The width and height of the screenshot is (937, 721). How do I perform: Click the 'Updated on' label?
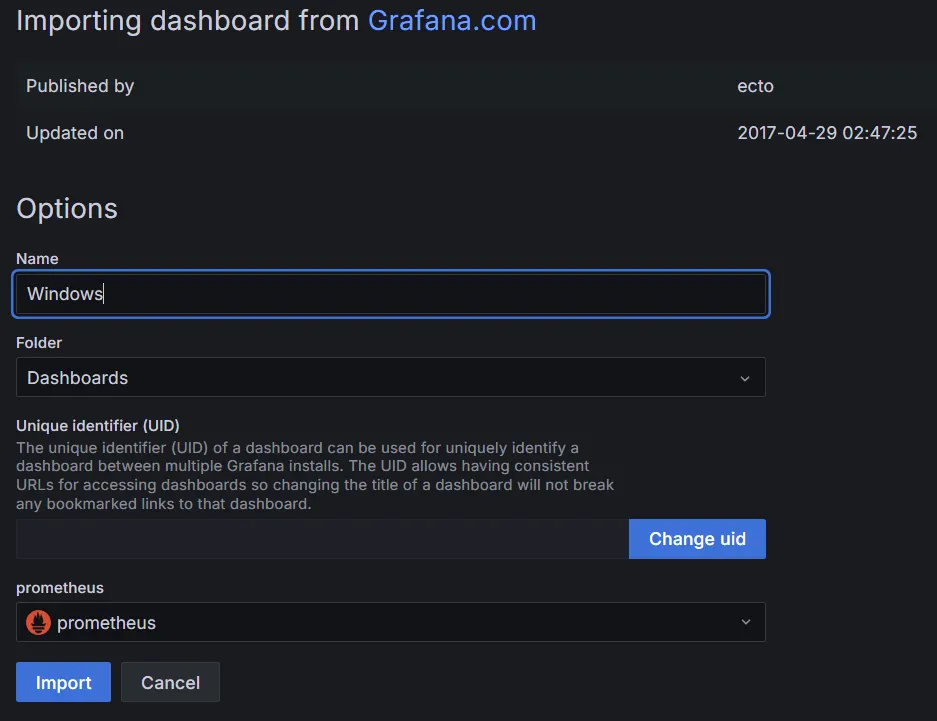[75, 133]
